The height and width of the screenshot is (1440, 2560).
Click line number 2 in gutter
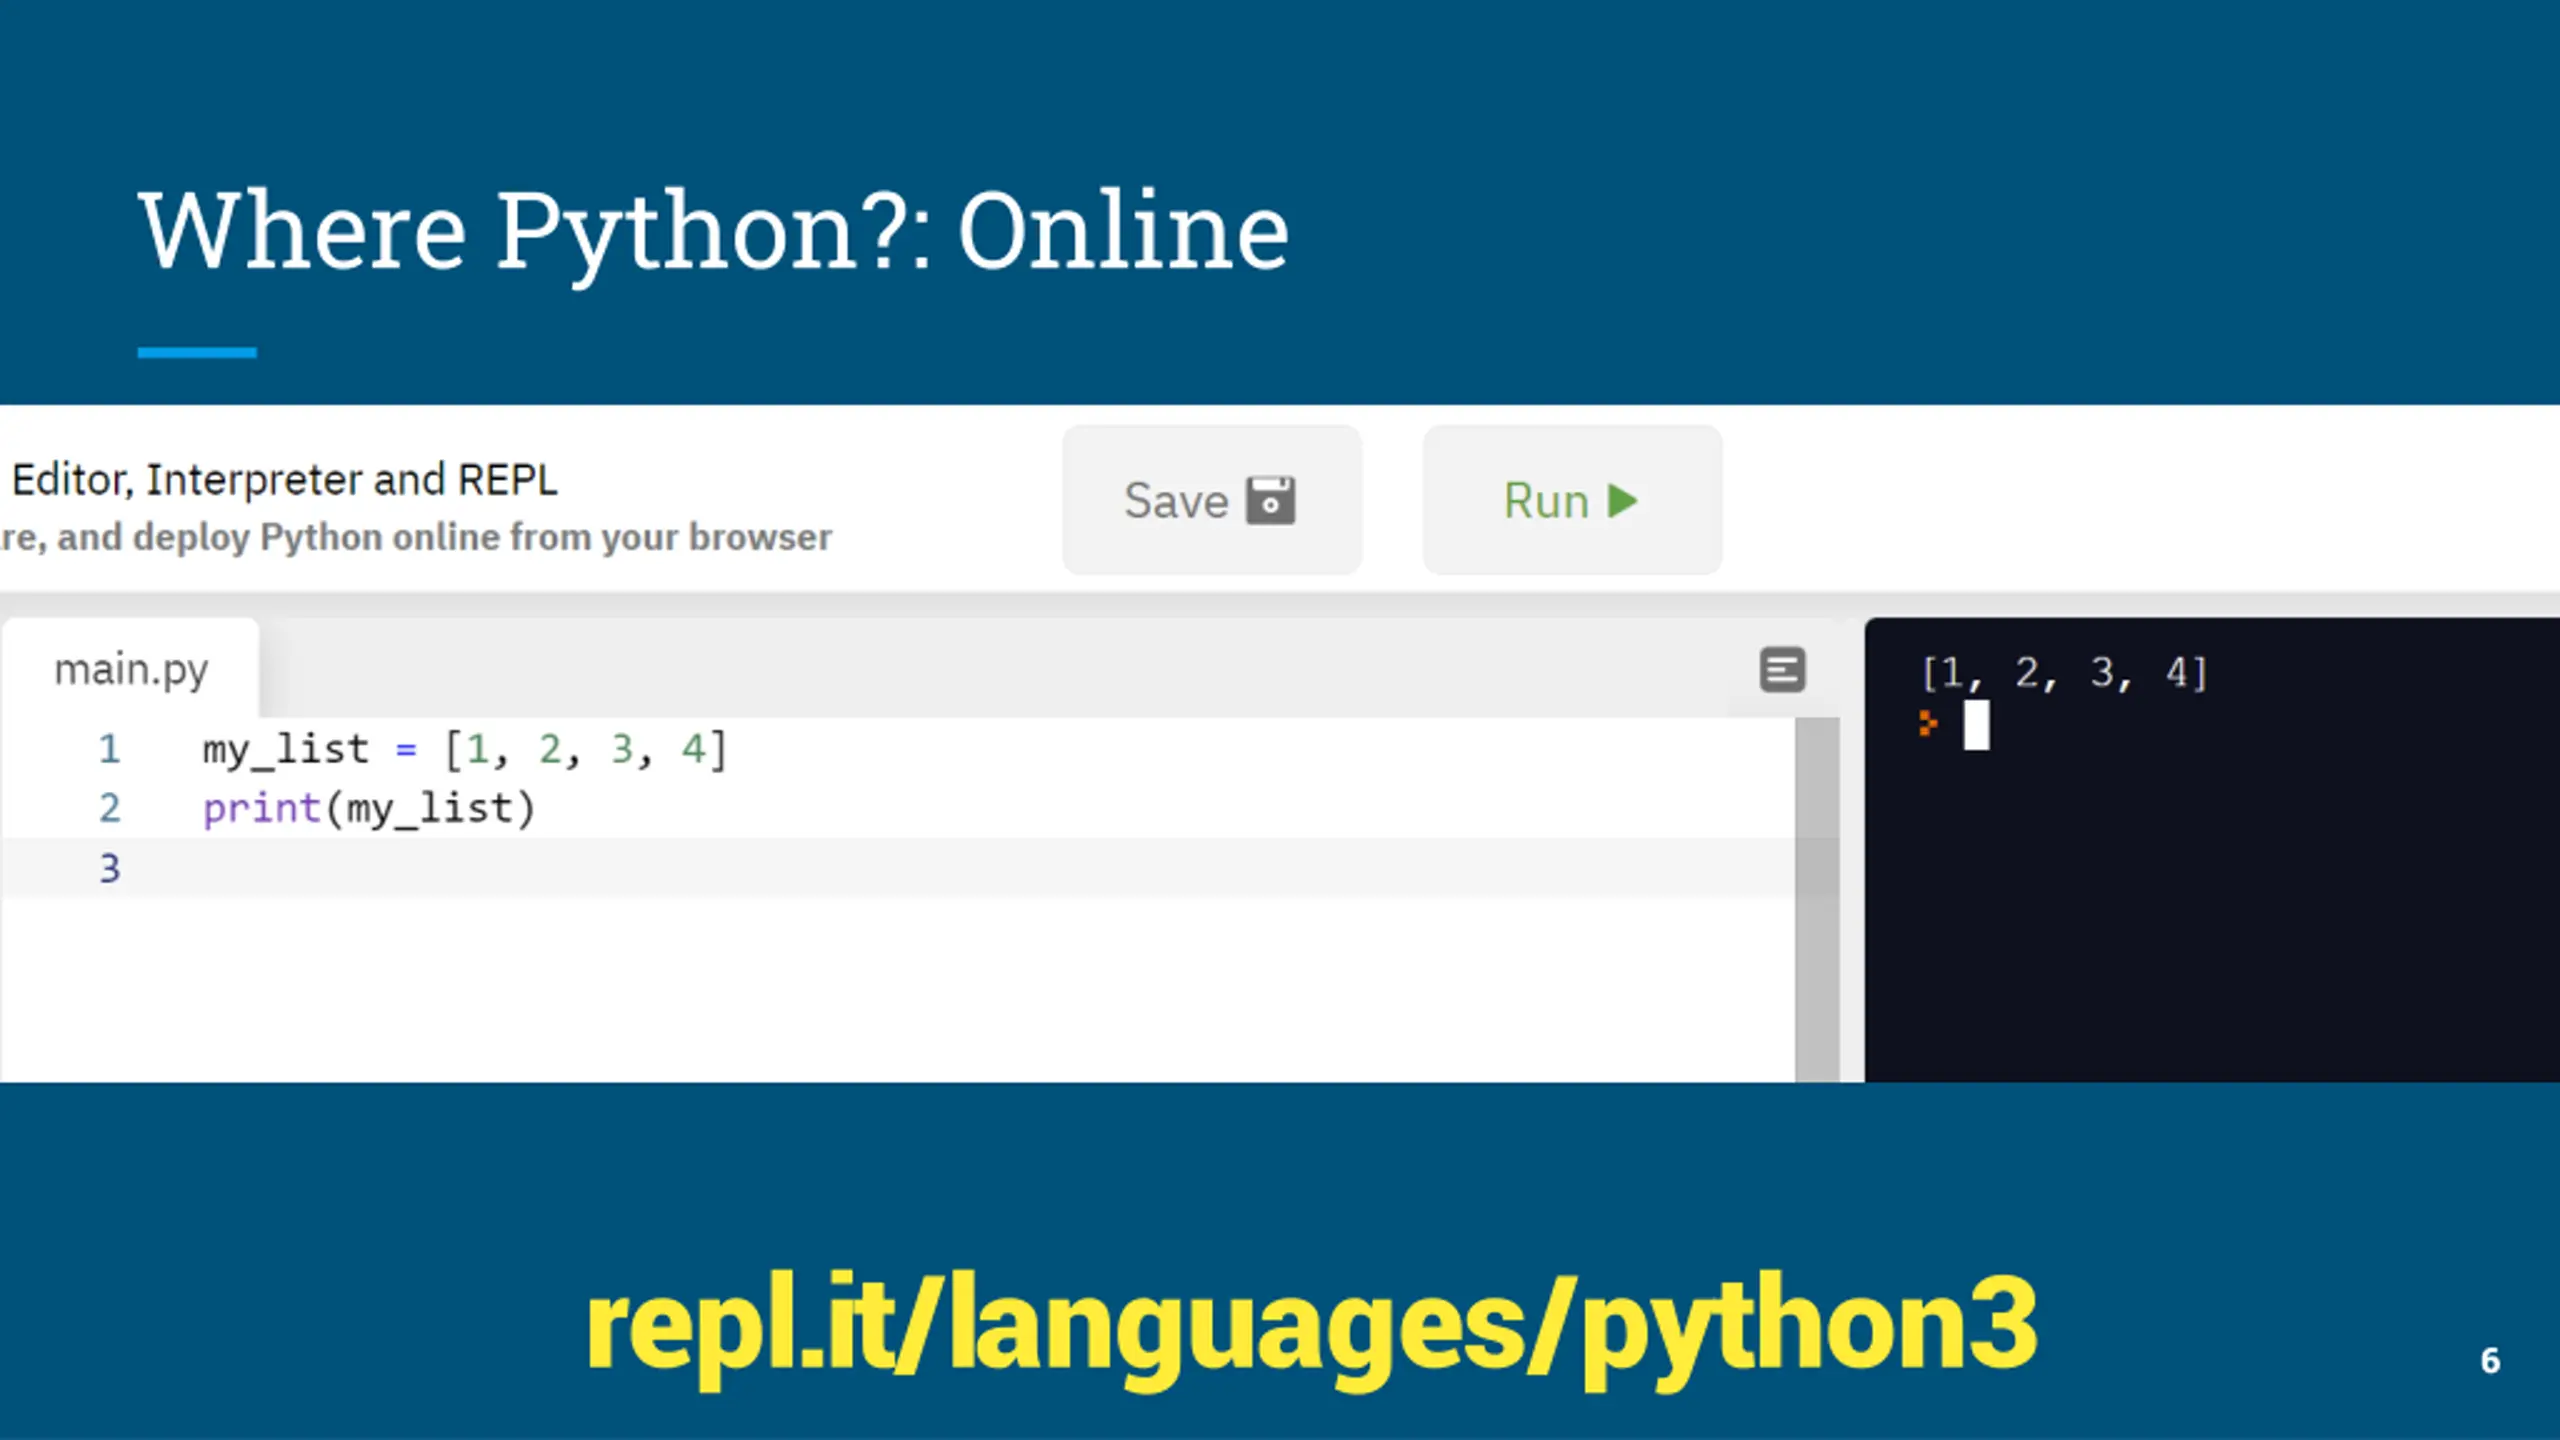[109, 808]
